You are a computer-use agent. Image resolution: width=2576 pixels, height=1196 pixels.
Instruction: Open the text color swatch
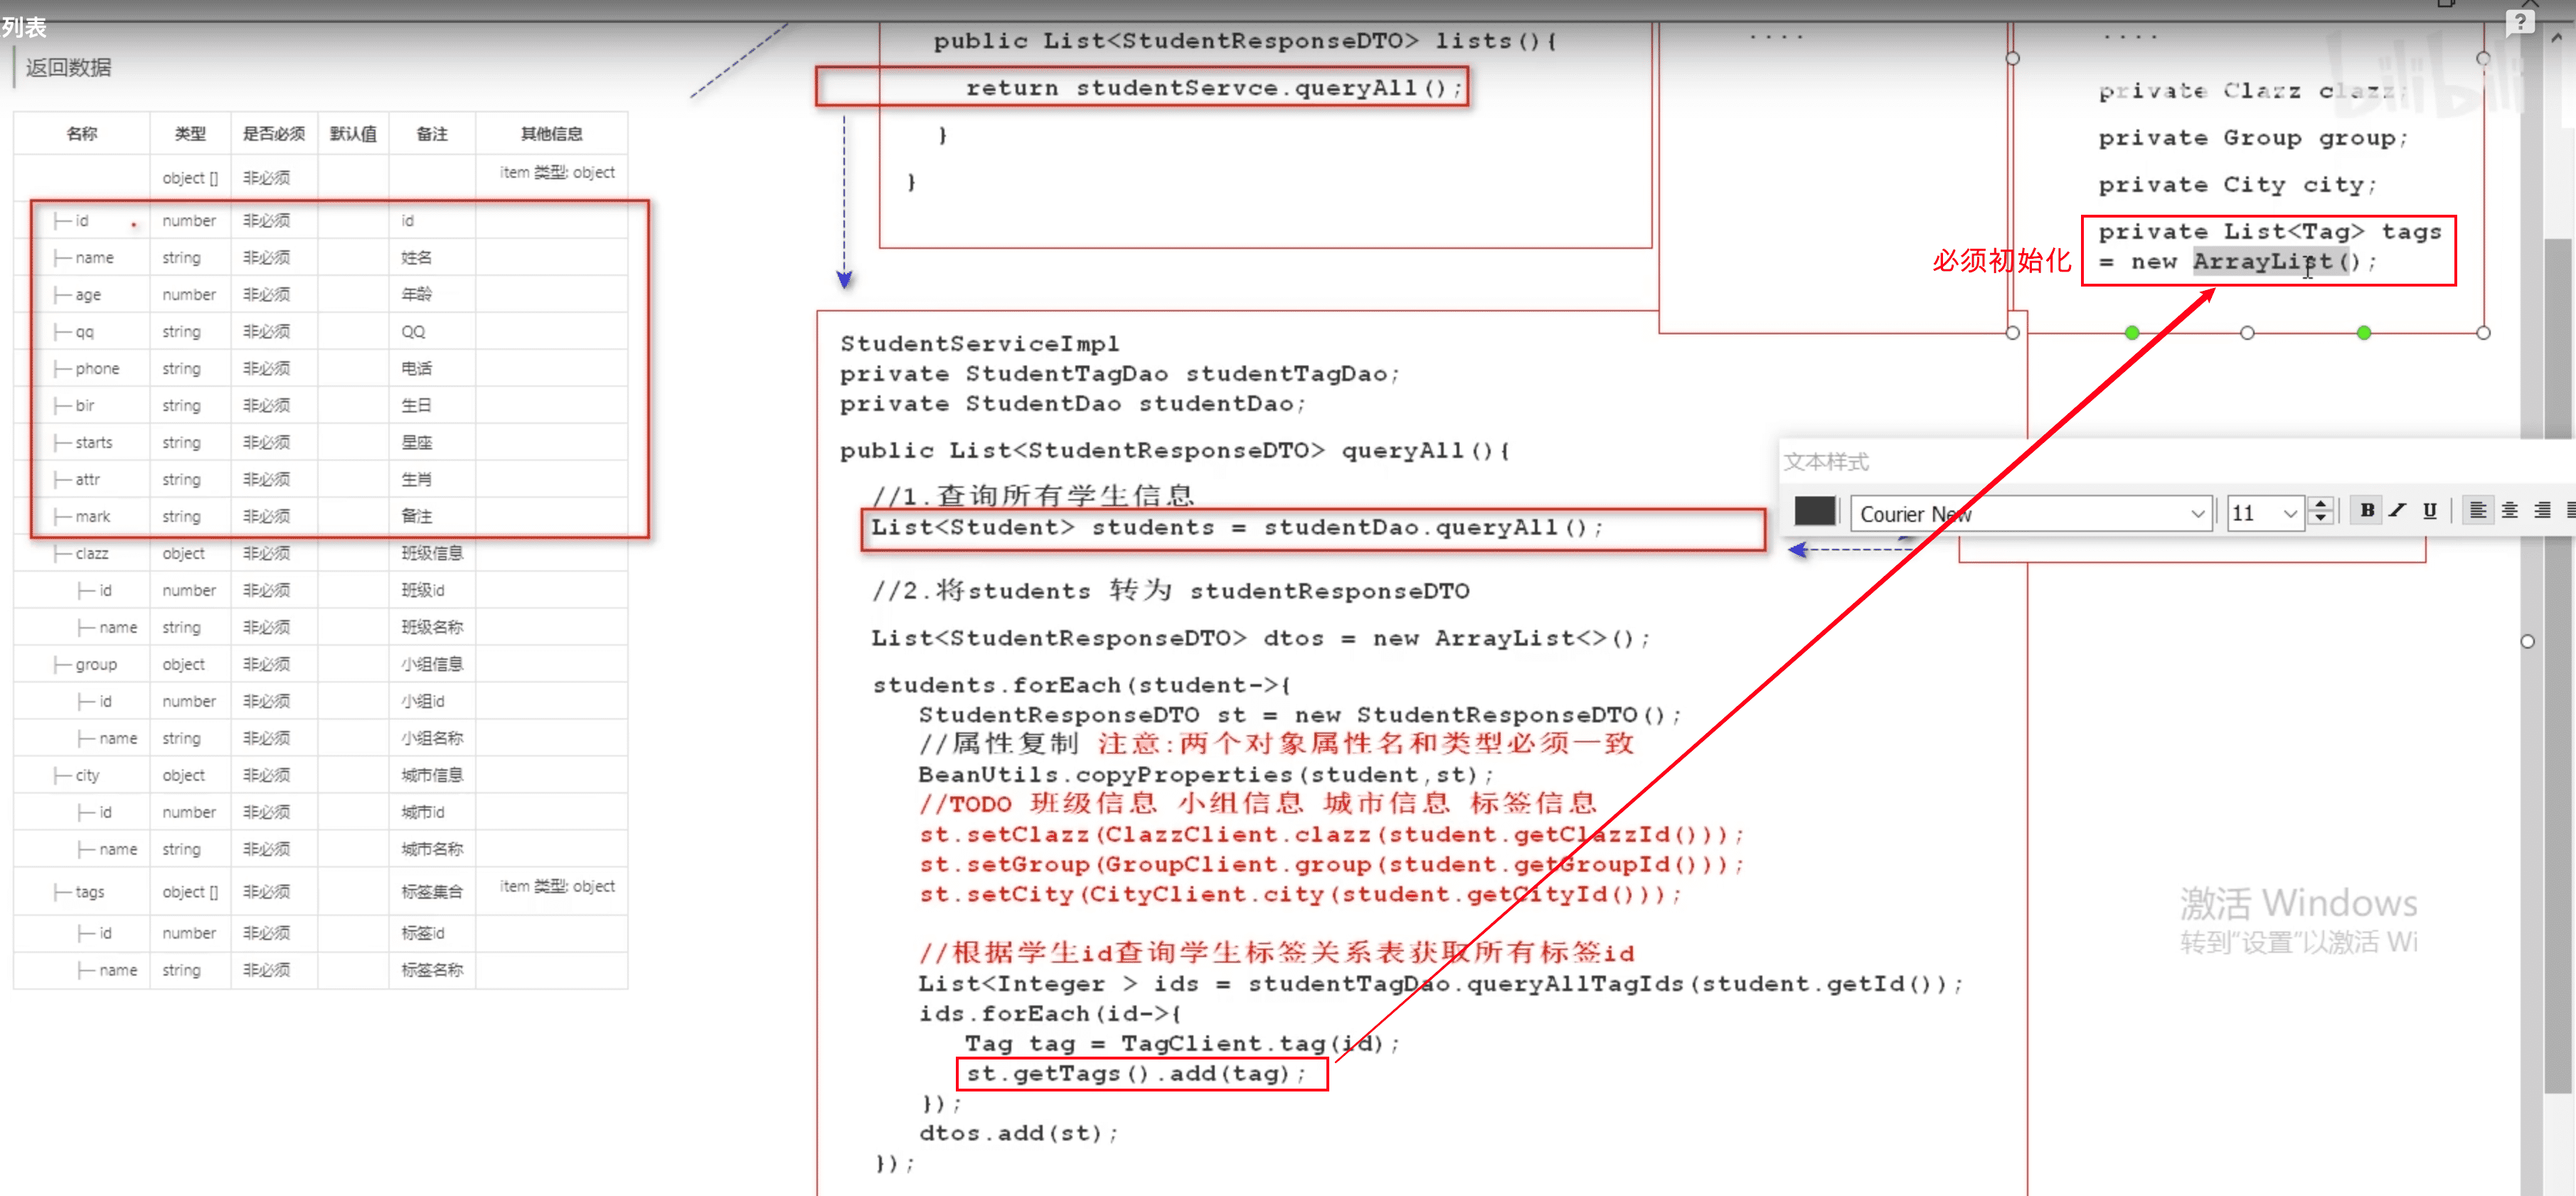click(x=1815, y=511)
